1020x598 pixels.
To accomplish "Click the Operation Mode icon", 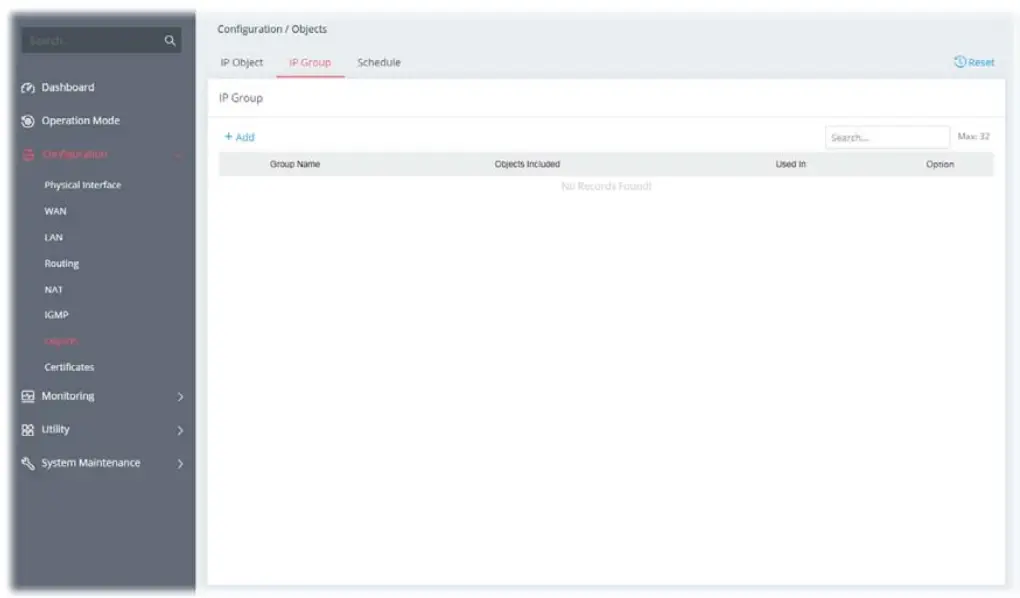I will coord(27,121).
